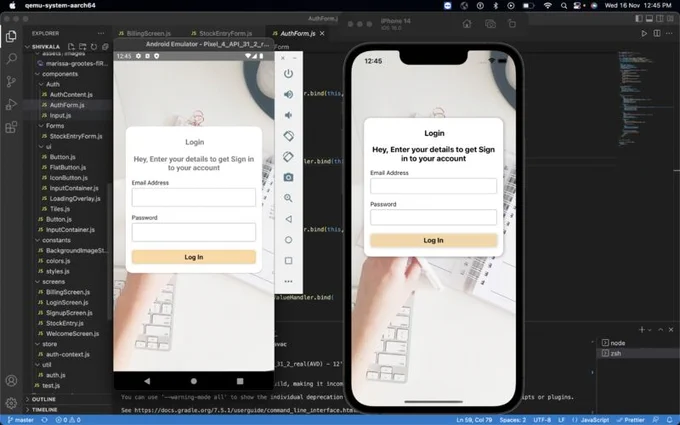Click the emulator toolbar overview square
This screenshot has height=425, width=680.
[x=288, y=261]
